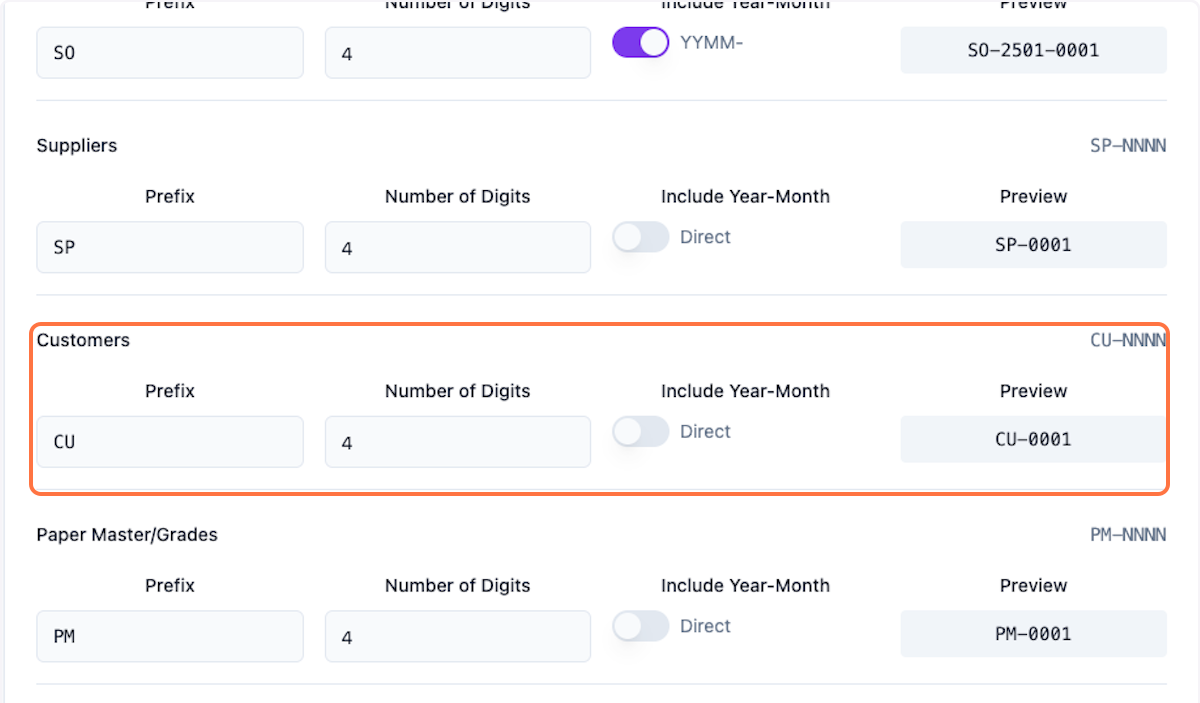Click the Suppliers section heading
Screen dimensions: 1200x703
point(77,146)
